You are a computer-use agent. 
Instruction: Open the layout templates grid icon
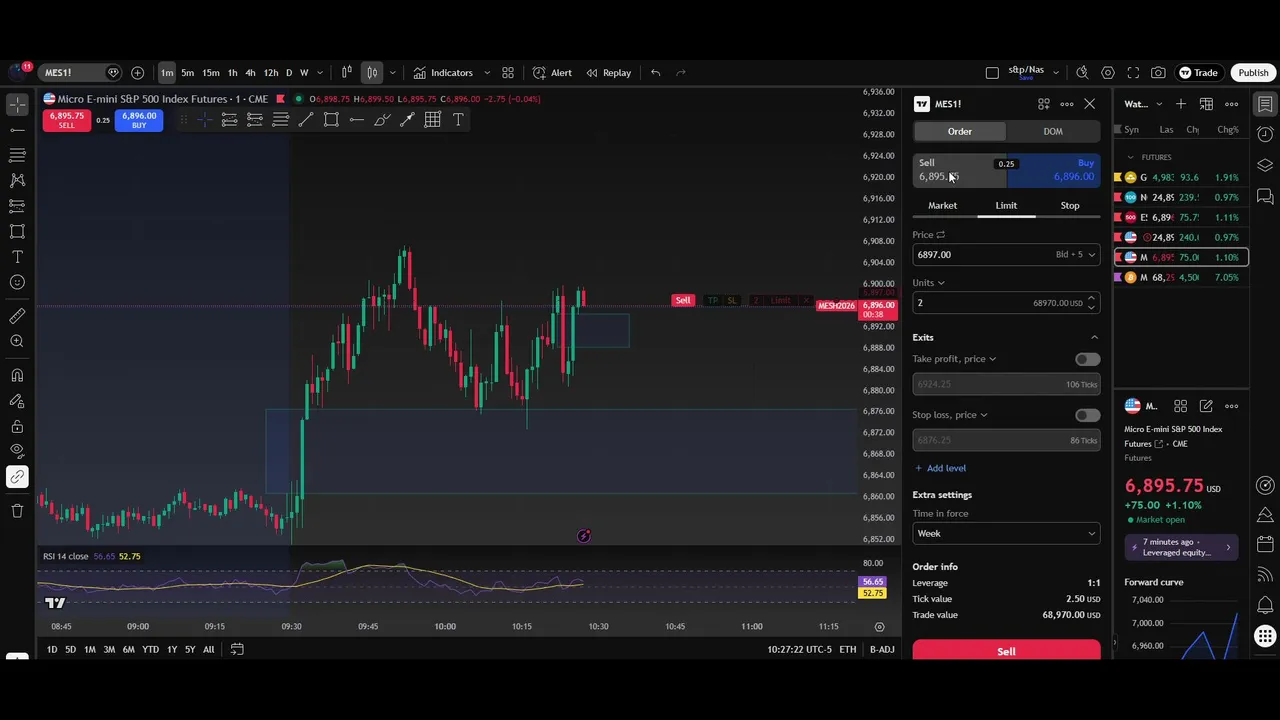(508, 73)
